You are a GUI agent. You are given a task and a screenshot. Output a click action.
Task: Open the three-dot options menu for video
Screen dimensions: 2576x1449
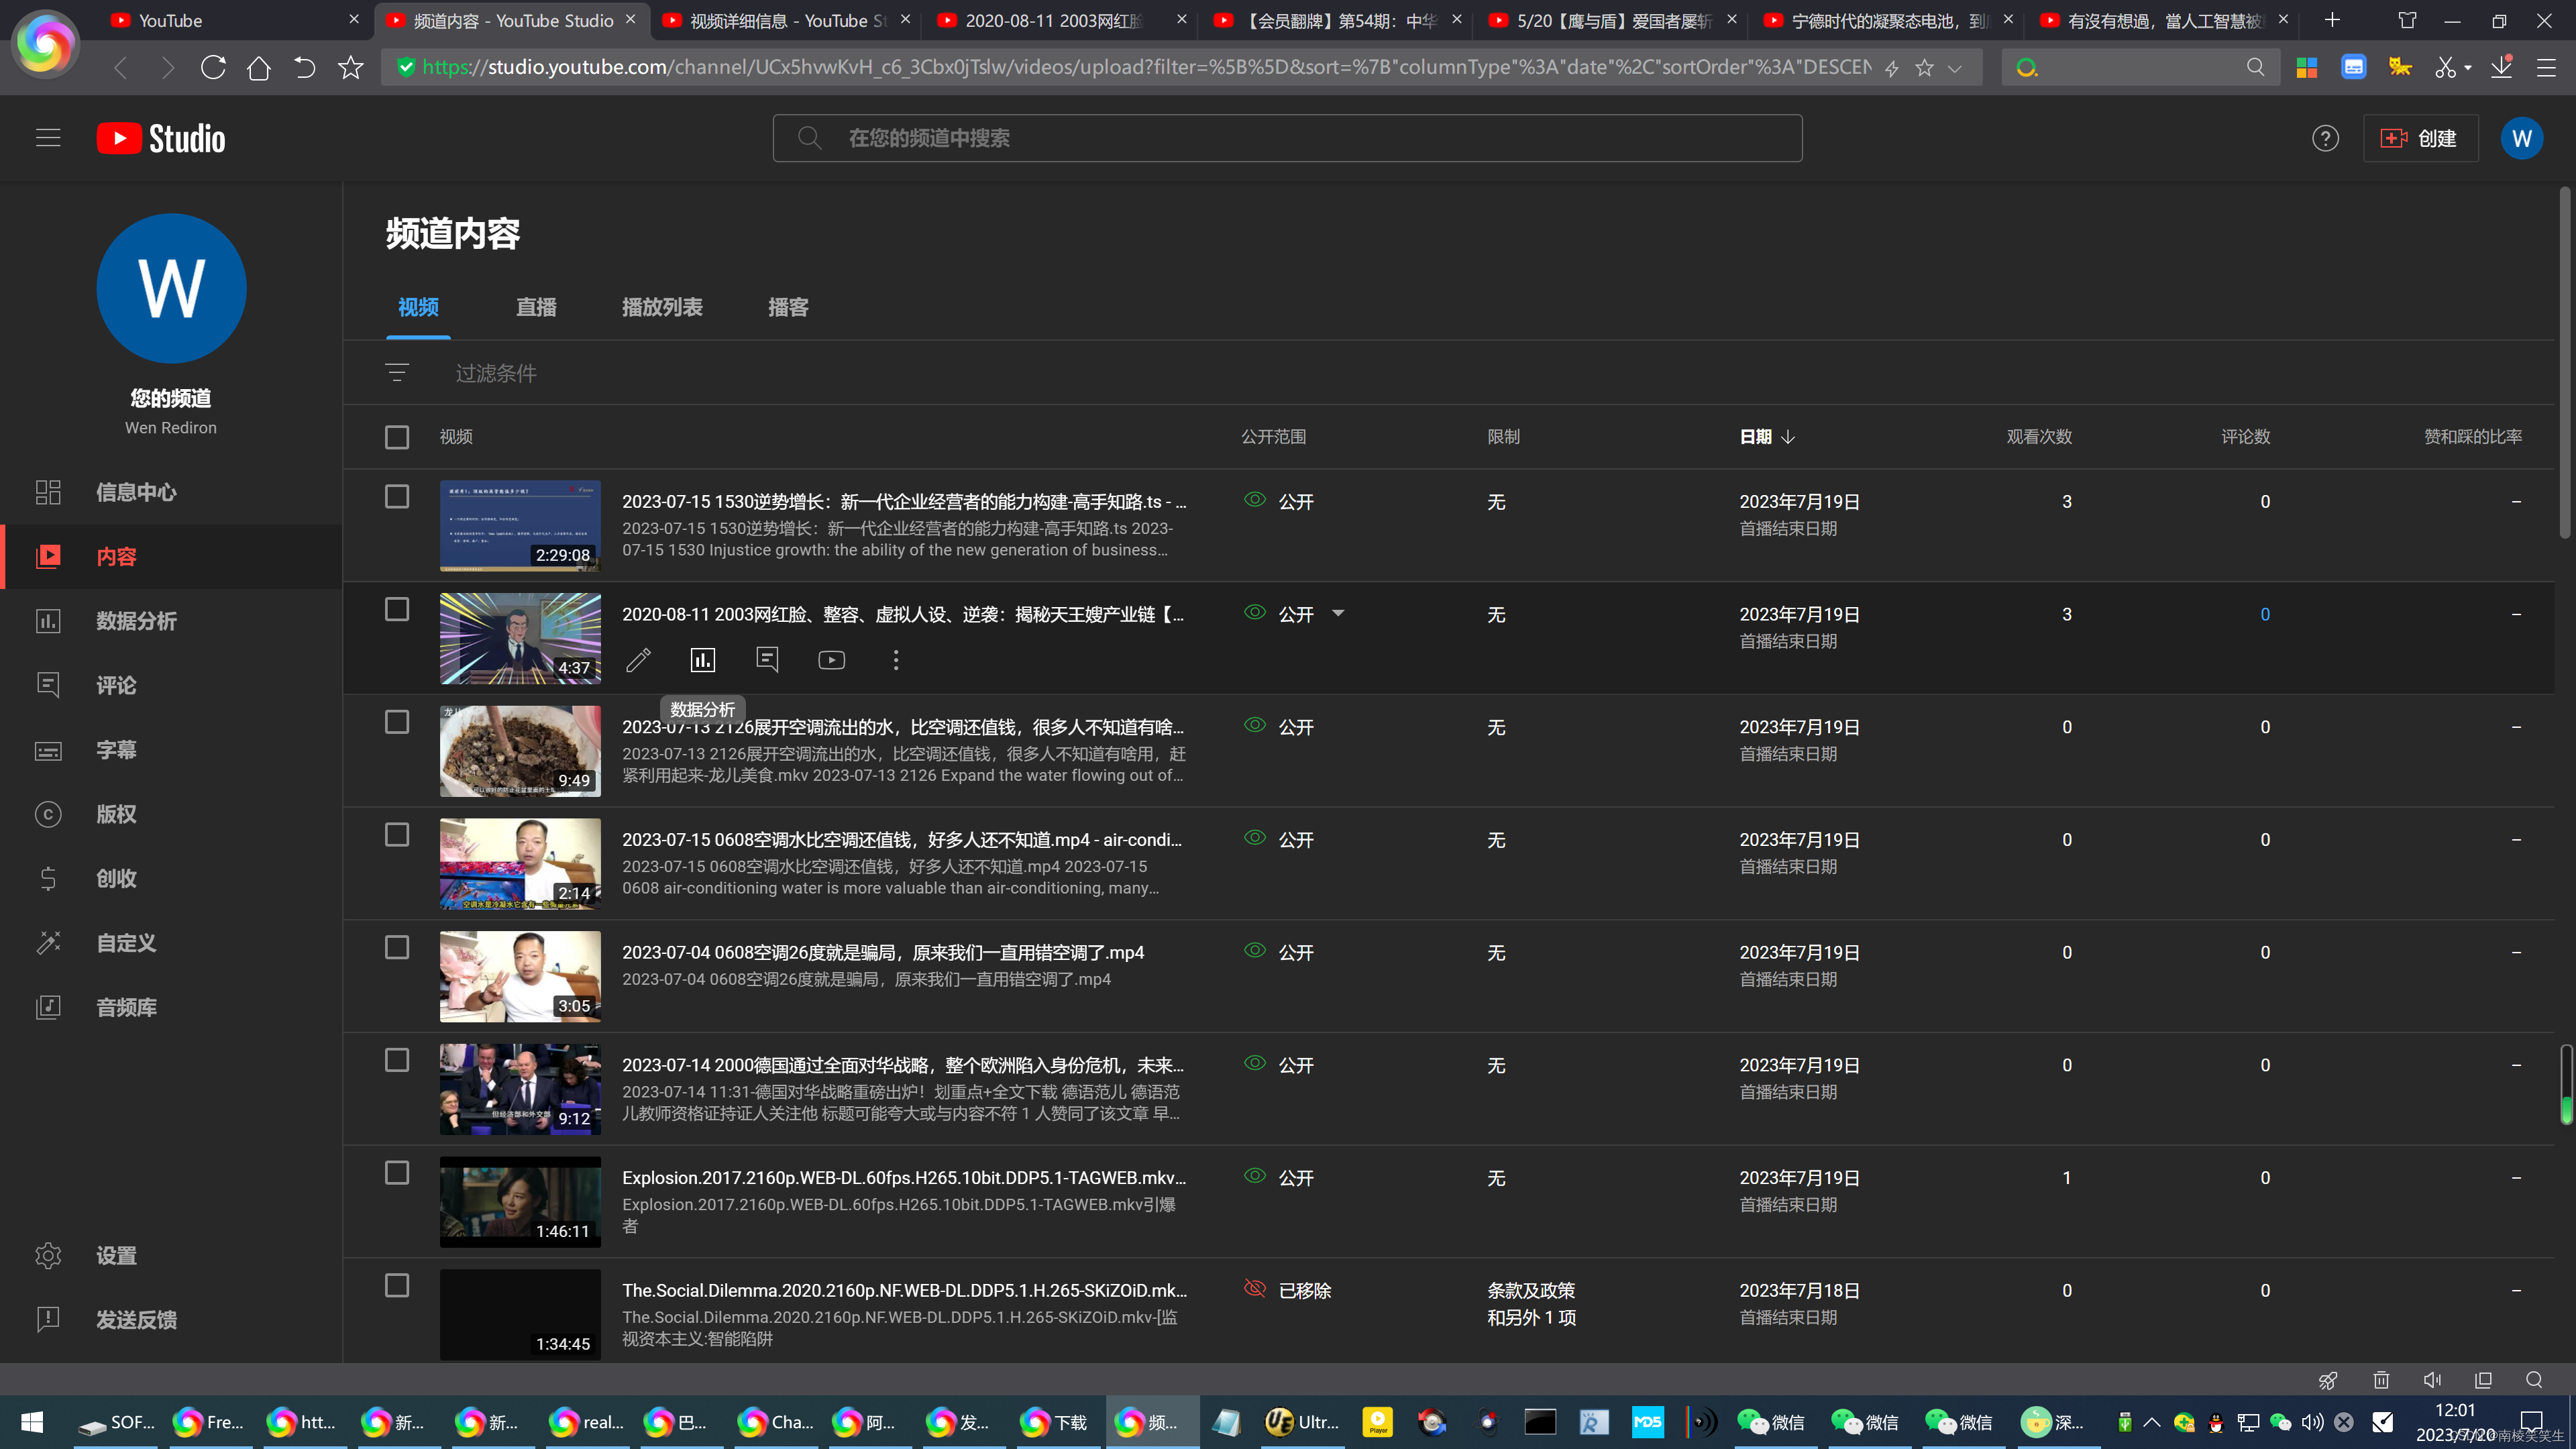[x=896, y=660]
